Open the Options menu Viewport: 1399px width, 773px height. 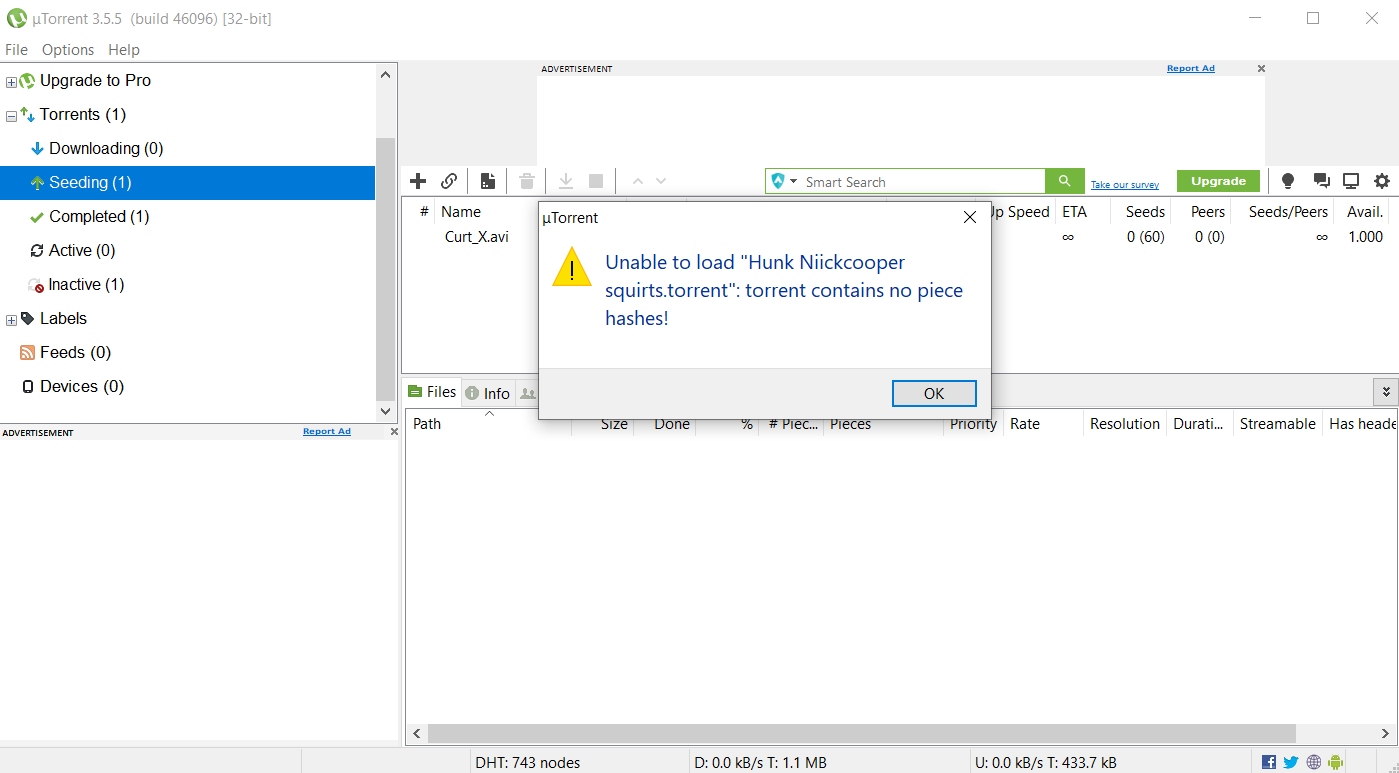point(68,49)
